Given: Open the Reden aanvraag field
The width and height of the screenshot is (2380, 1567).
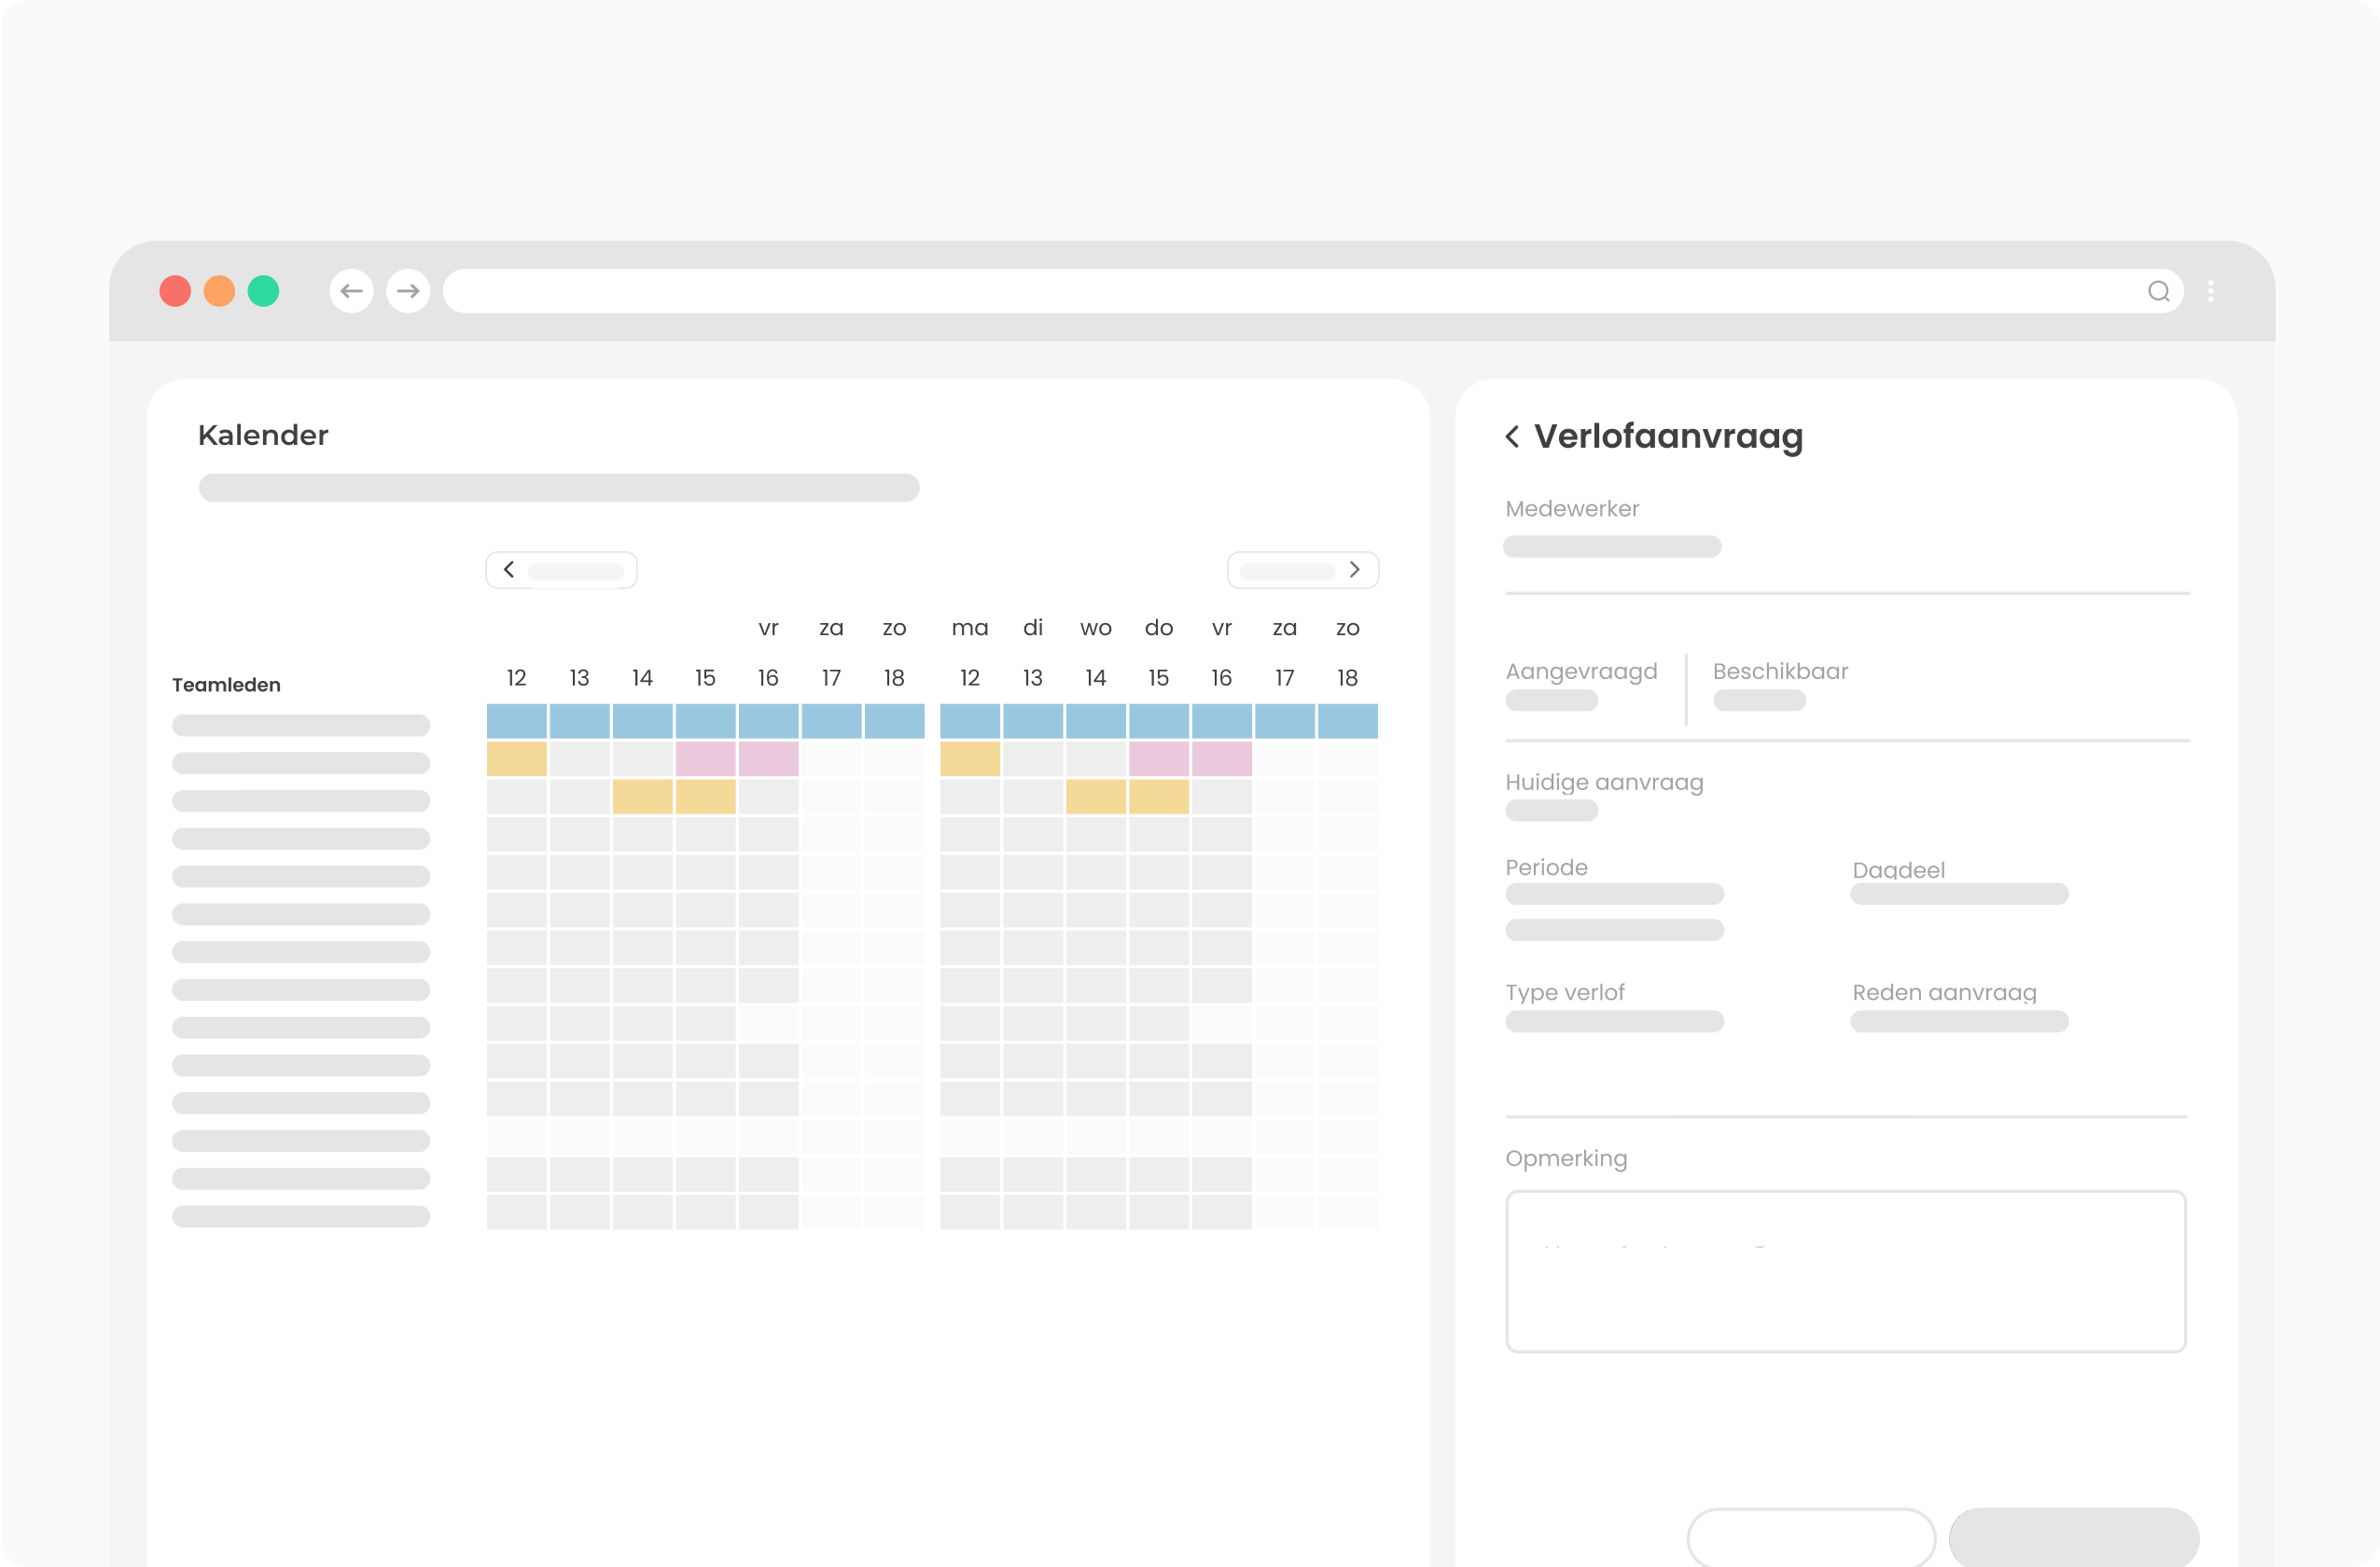Looking at the screenshot, I should pos(1958,1021).
